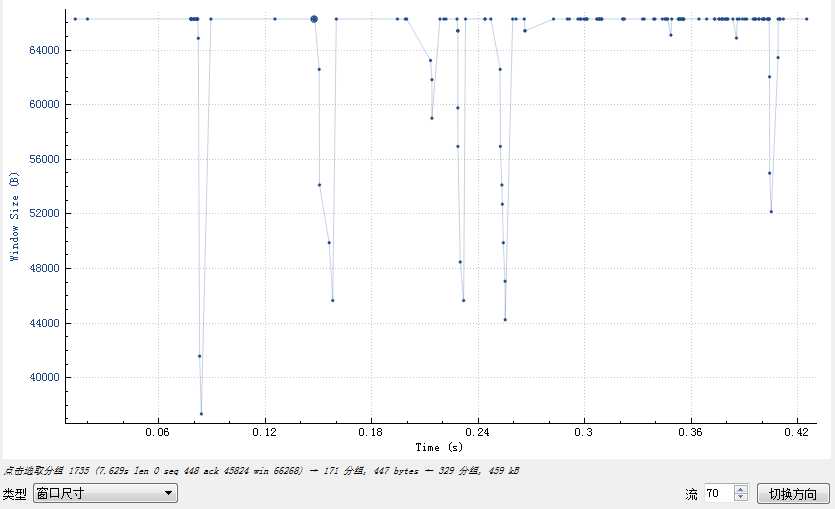The height and width of the screenshot is (509, 835).
Task: Decrement the stream number with the down arrow
Action: 741,497
